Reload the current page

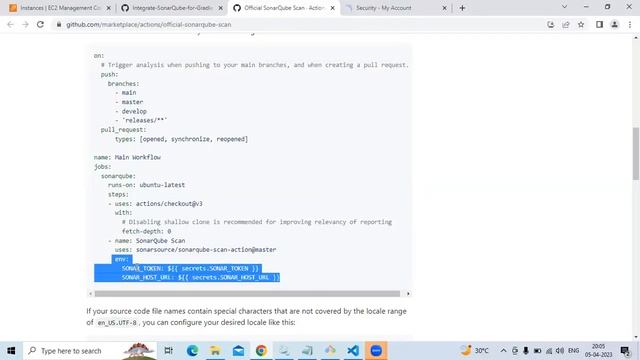click(x=40, y=24)
